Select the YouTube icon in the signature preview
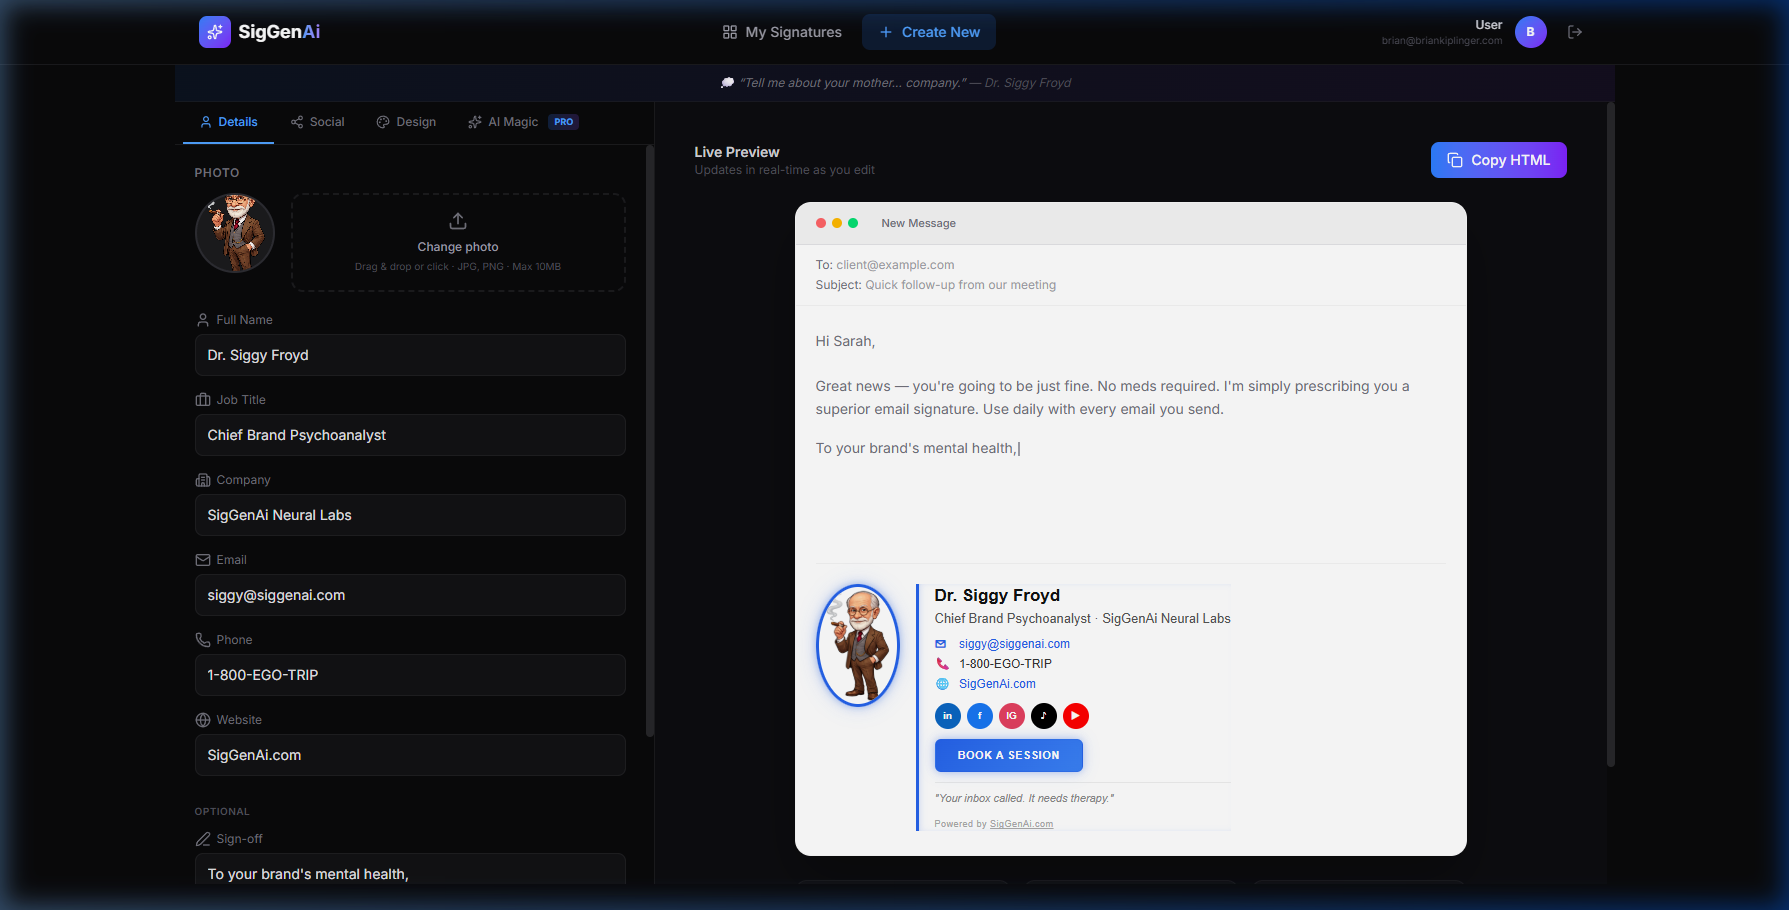Viewport: 1789px width, 910px height. point(1075,716)
